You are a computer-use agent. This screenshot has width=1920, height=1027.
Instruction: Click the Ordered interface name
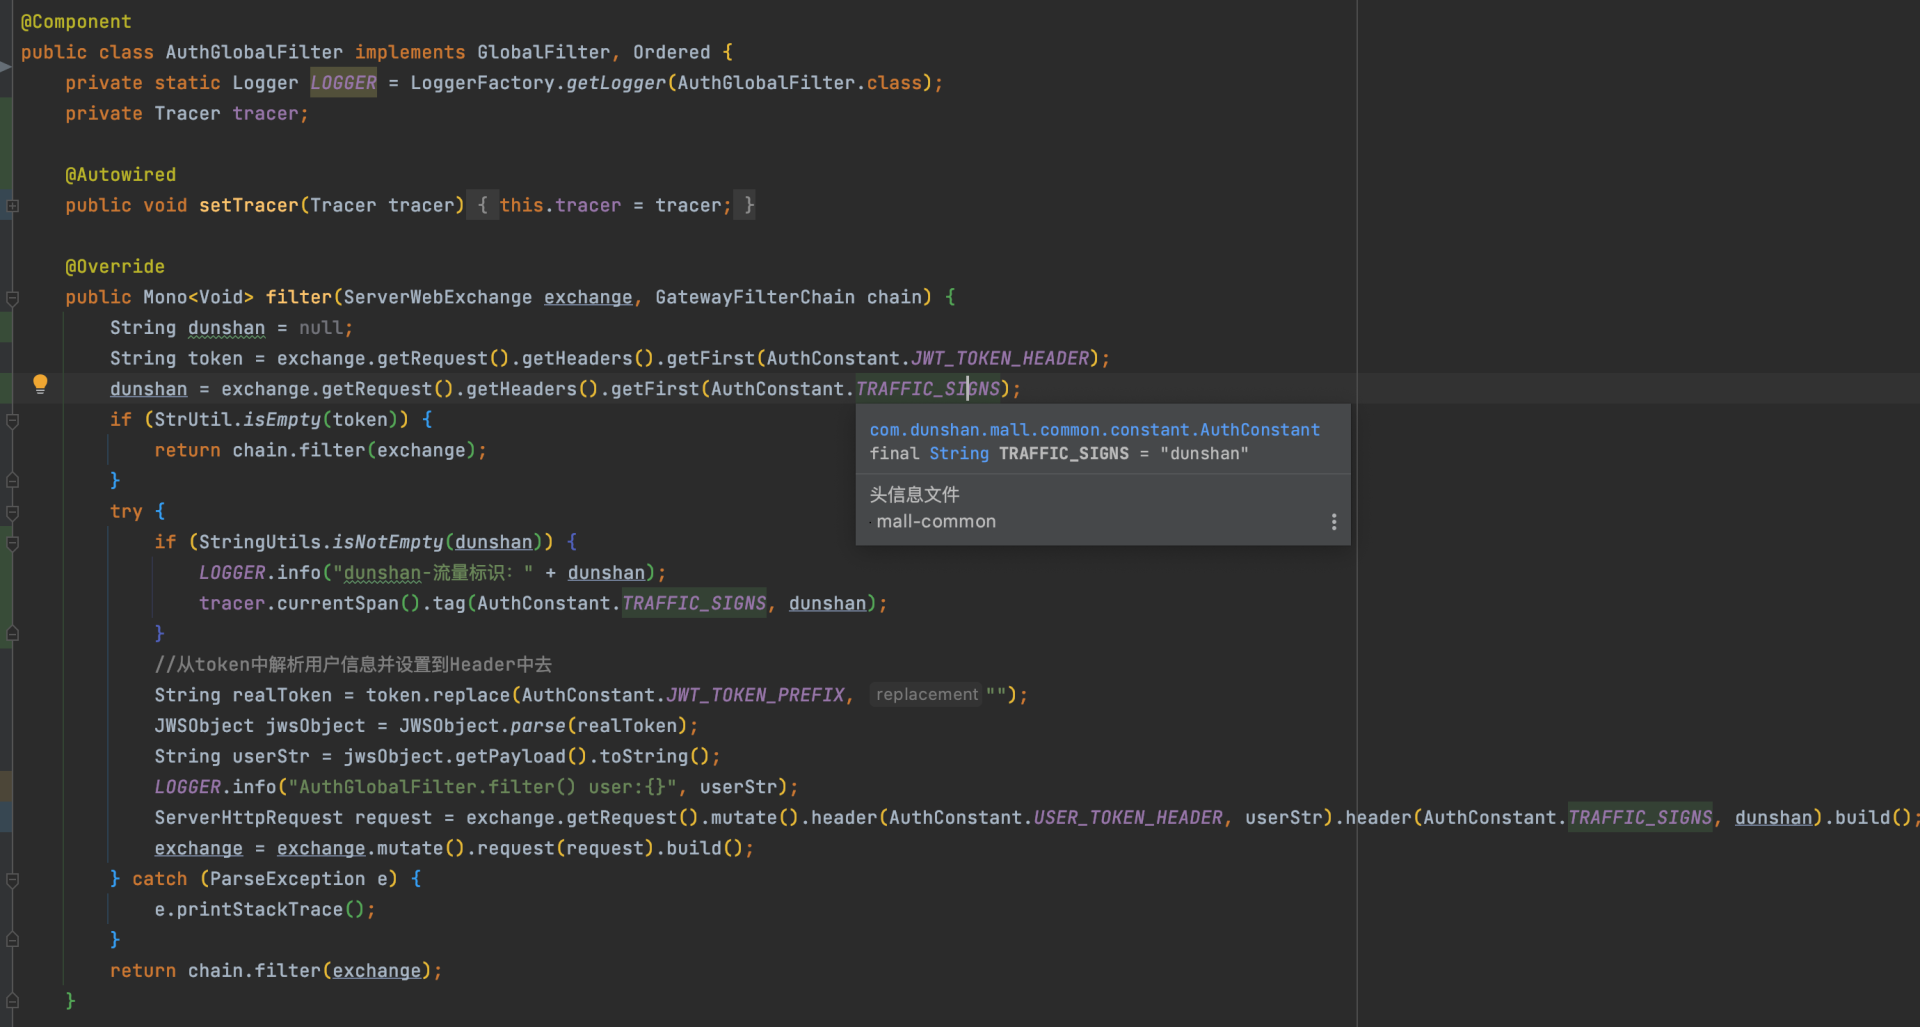pyautogui.click(x=671, y=52)
